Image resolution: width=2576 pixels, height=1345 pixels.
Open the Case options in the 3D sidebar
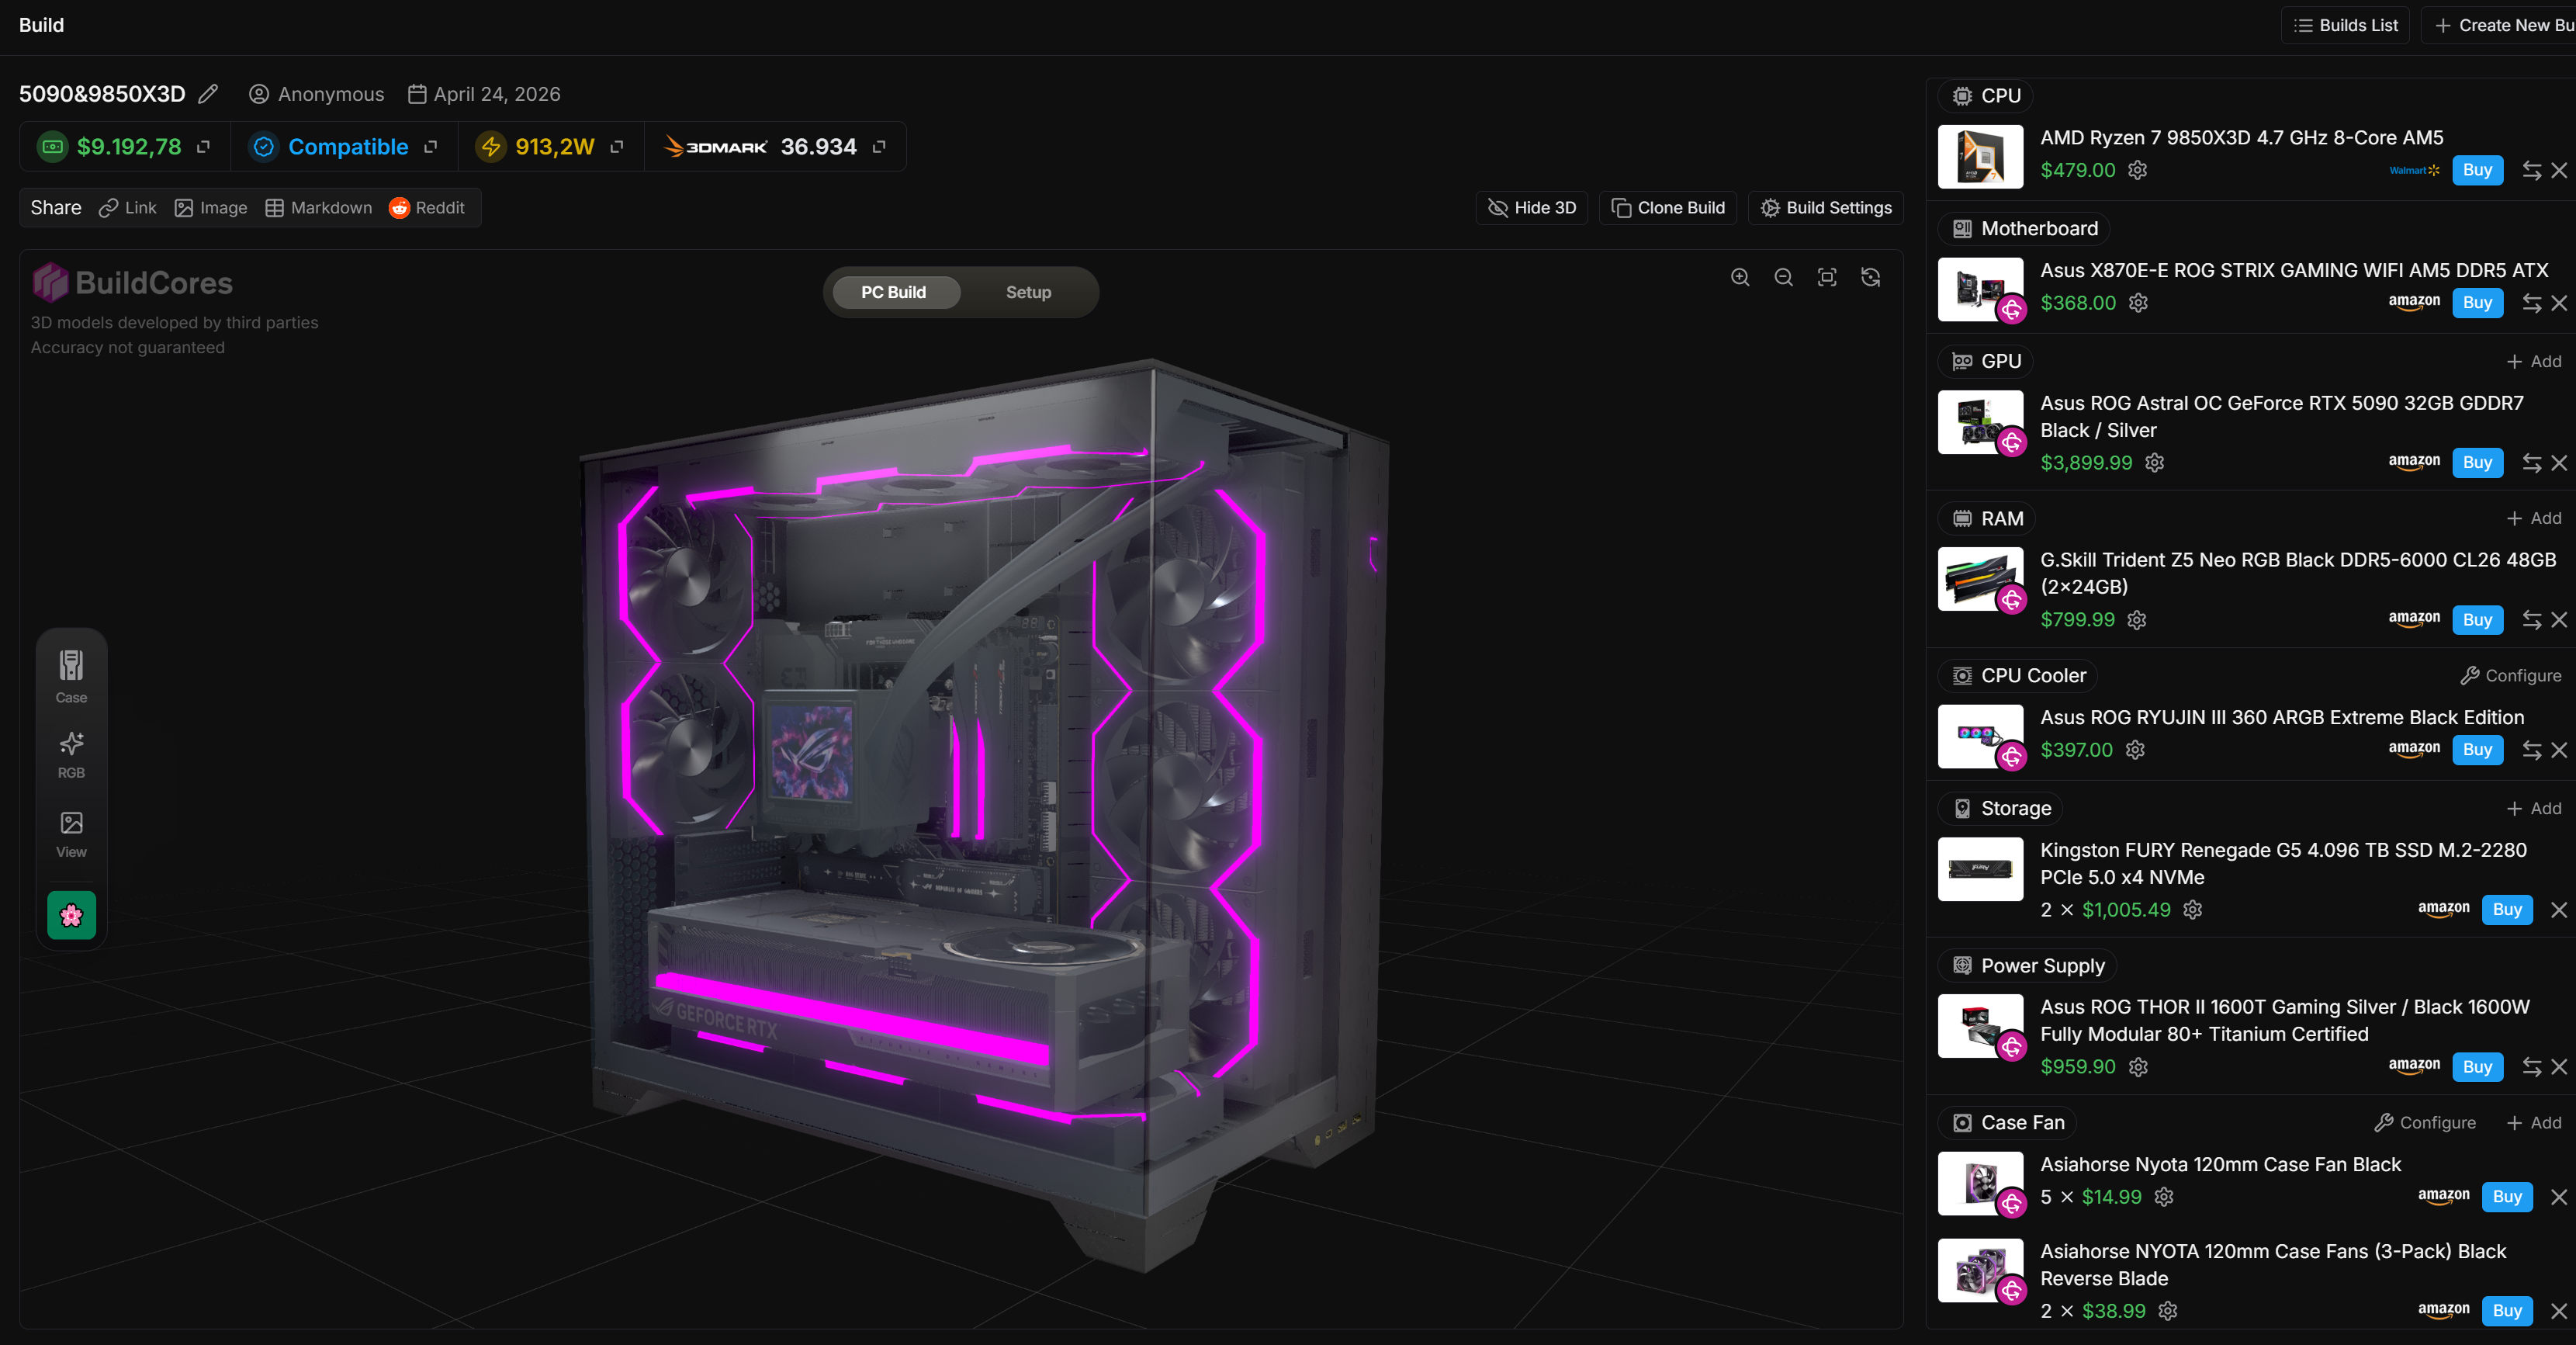71,677
